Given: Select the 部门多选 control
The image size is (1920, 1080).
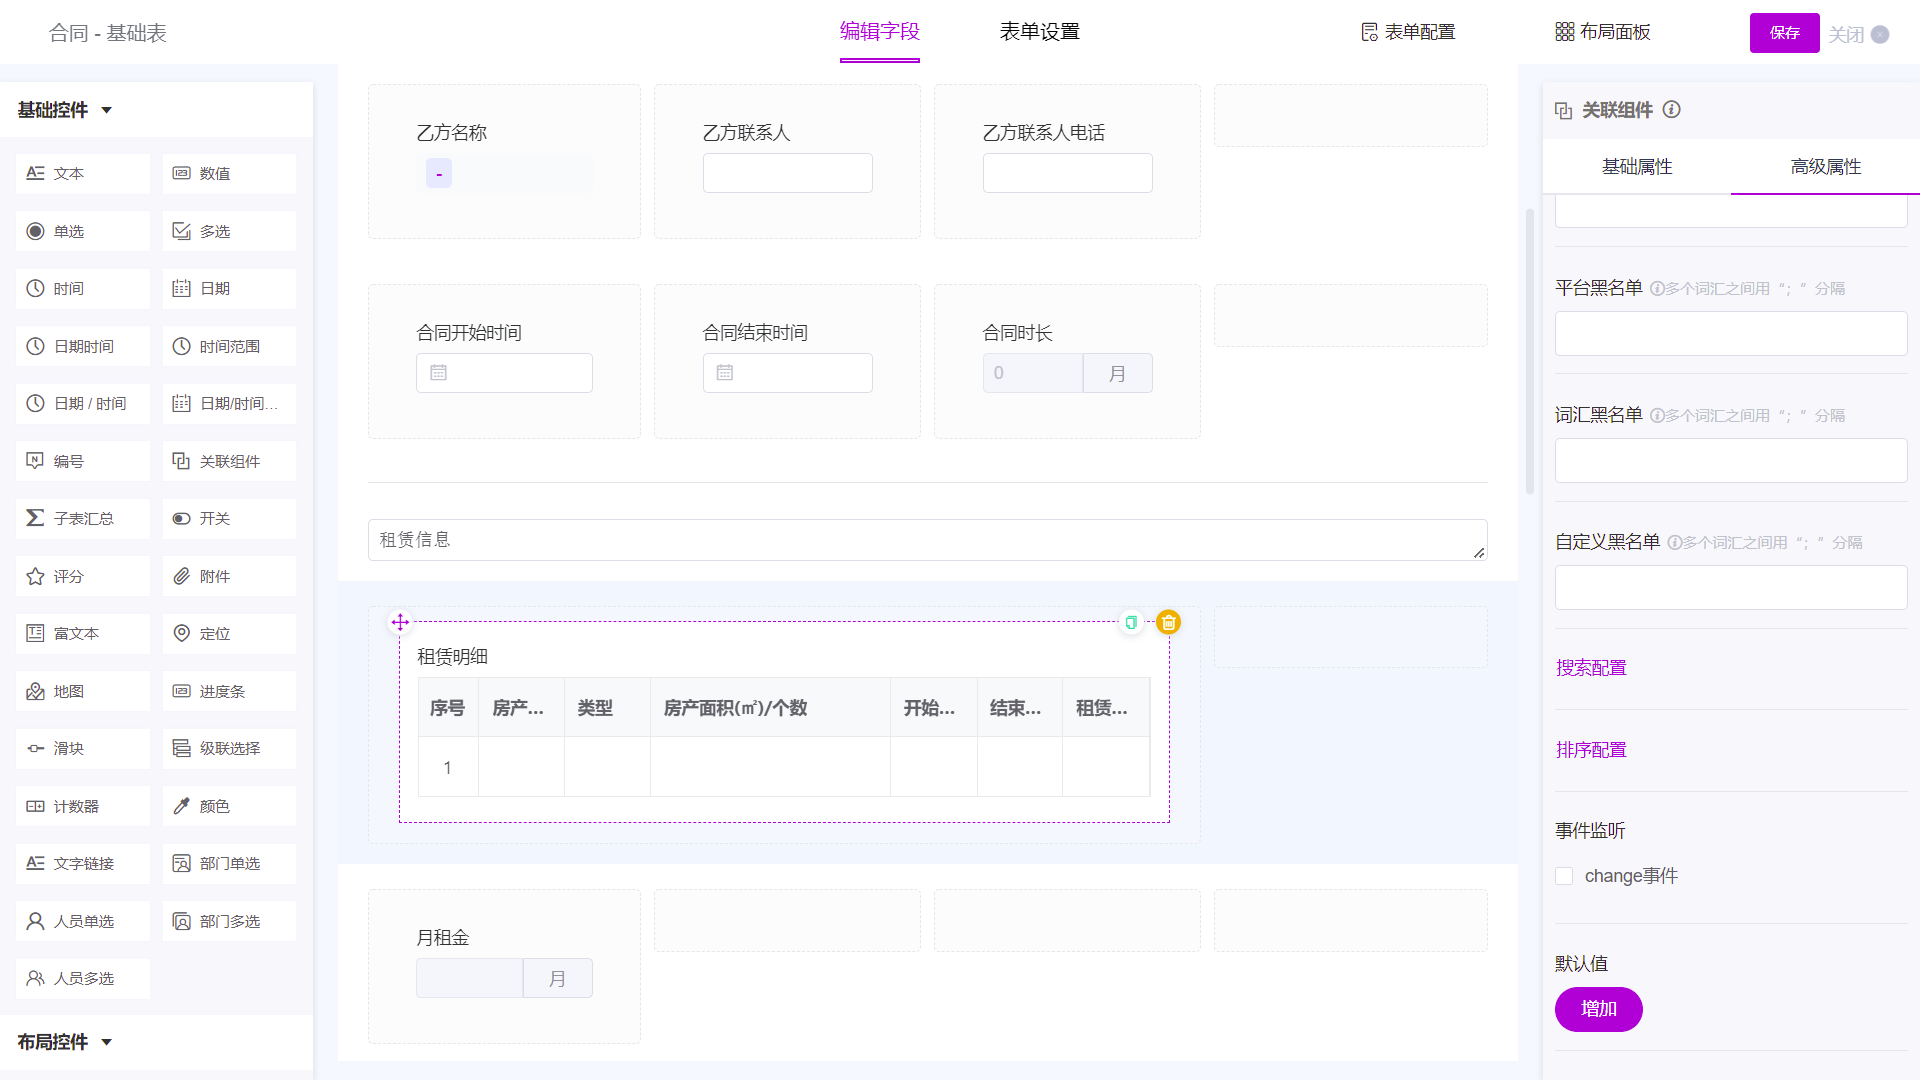Looking at the screenshot, I should tap(229, 921).
